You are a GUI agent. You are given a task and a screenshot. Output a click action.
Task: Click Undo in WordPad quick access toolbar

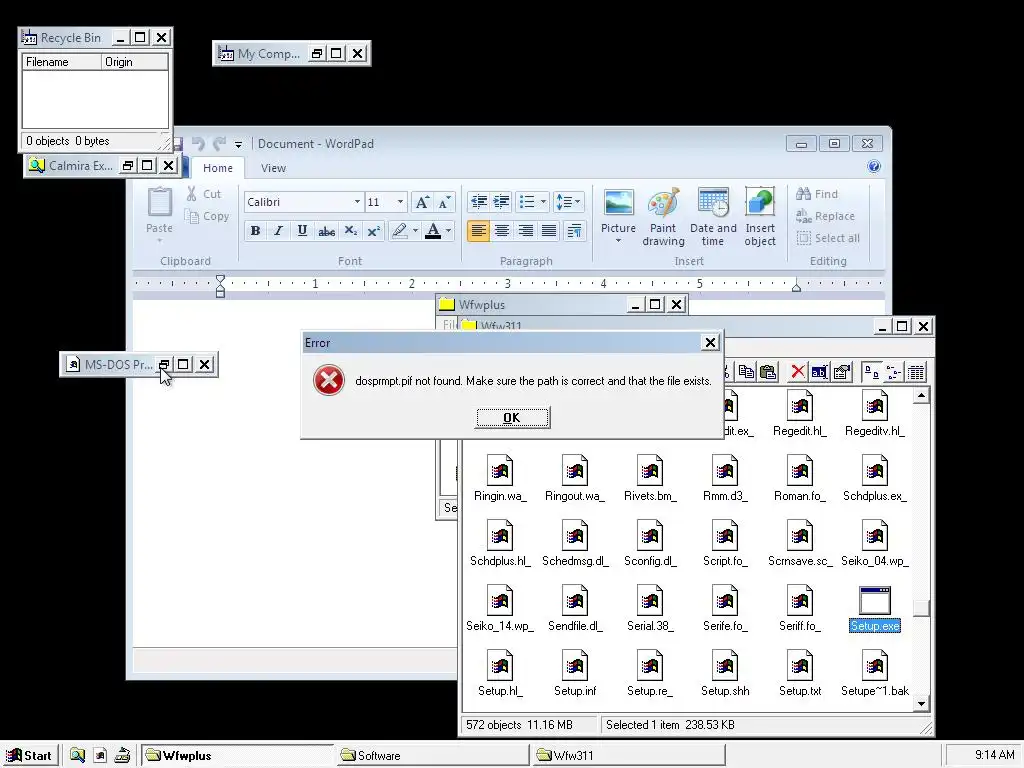pos(198,144)
